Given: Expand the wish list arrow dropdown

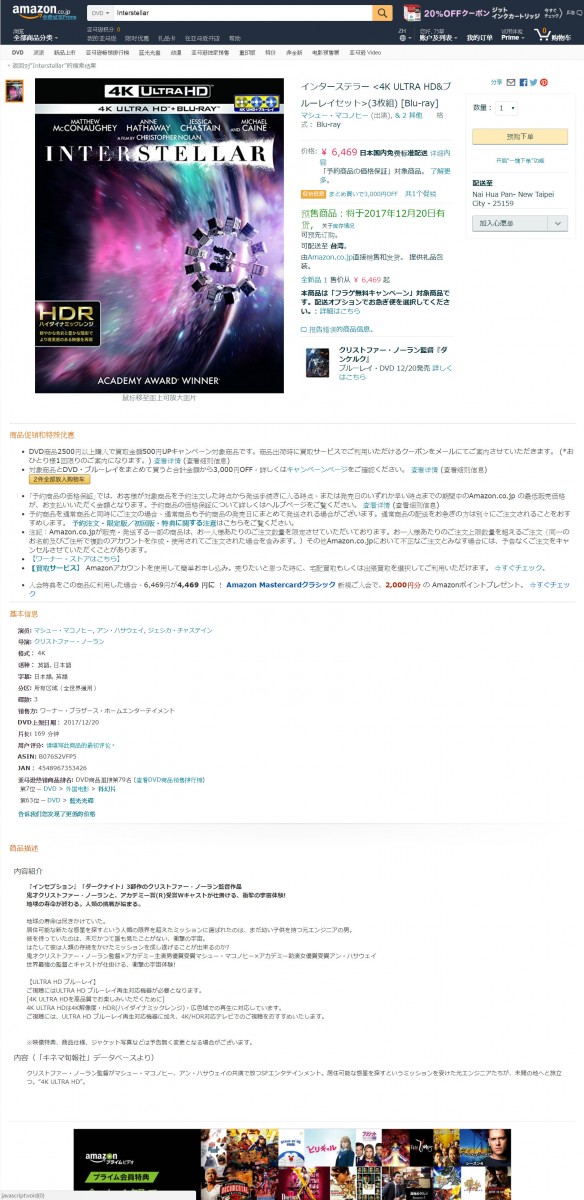Looking at the screenshot, I should [x=558, y=224].
